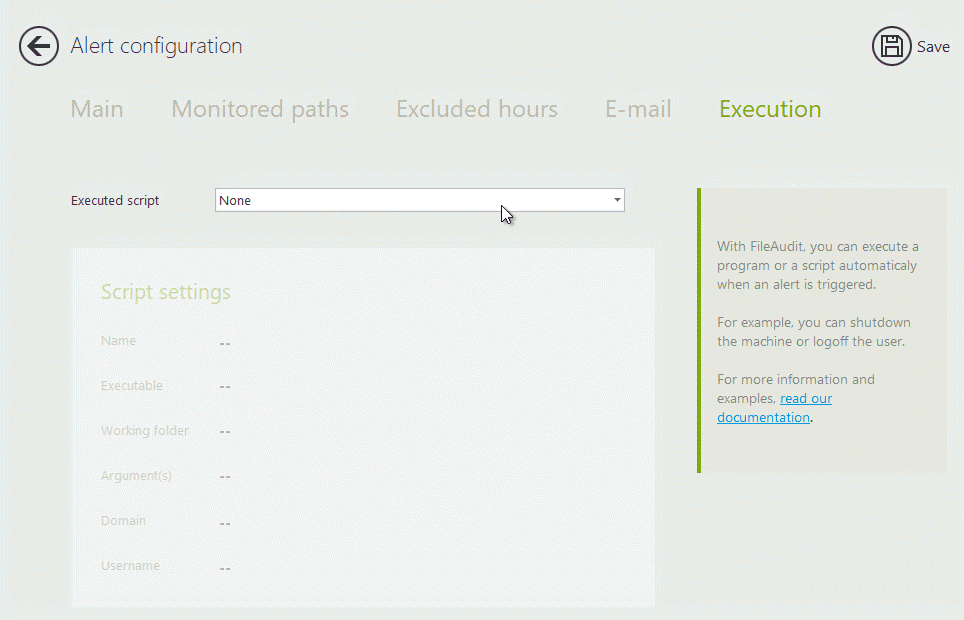This screenshot has height=620, width=964.
Task: Click the 'For example, you can shutdown' text
Action: click(813, 332)
